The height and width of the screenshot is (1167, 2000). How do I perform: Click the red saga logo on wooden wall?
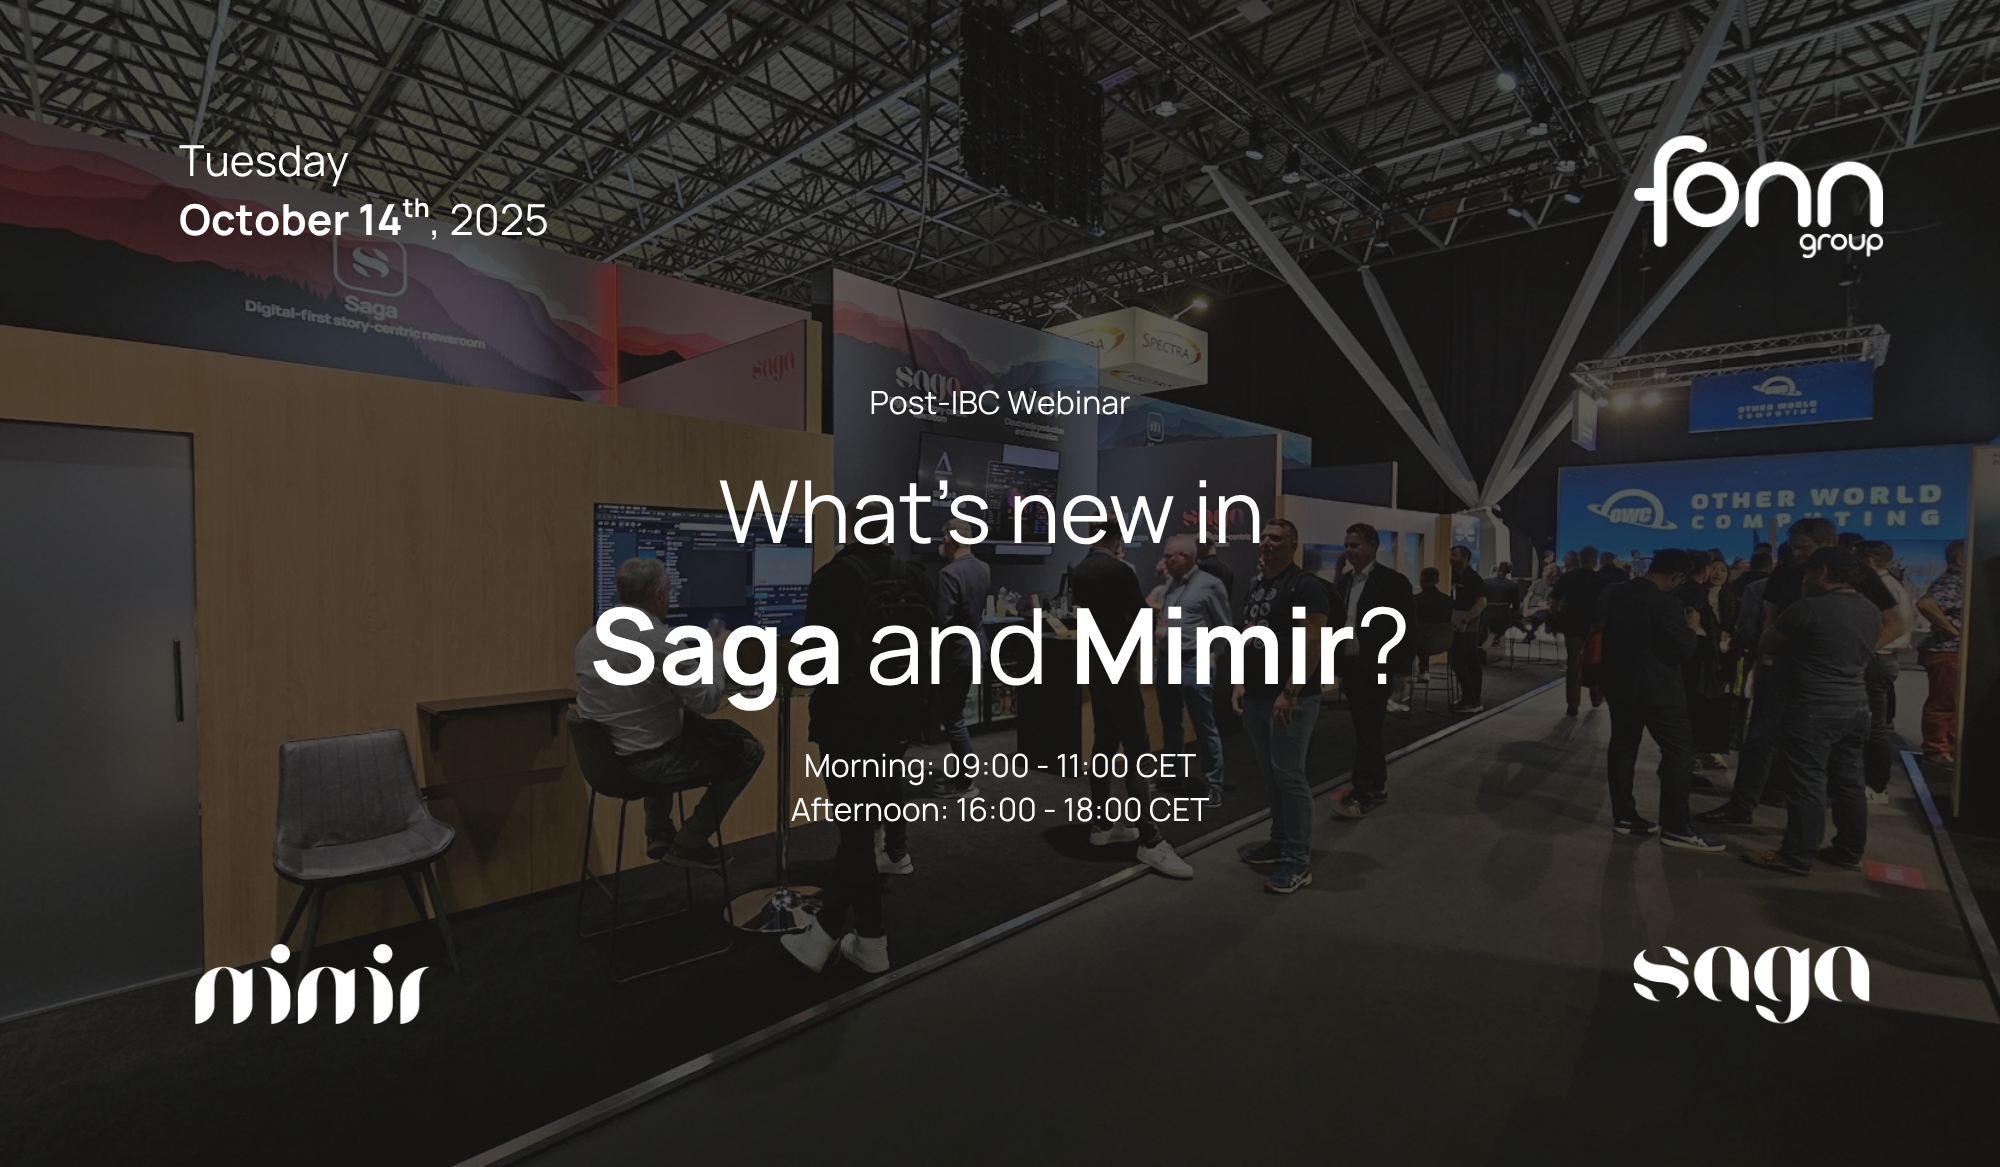pyautogui.click(x=772, y=367)
